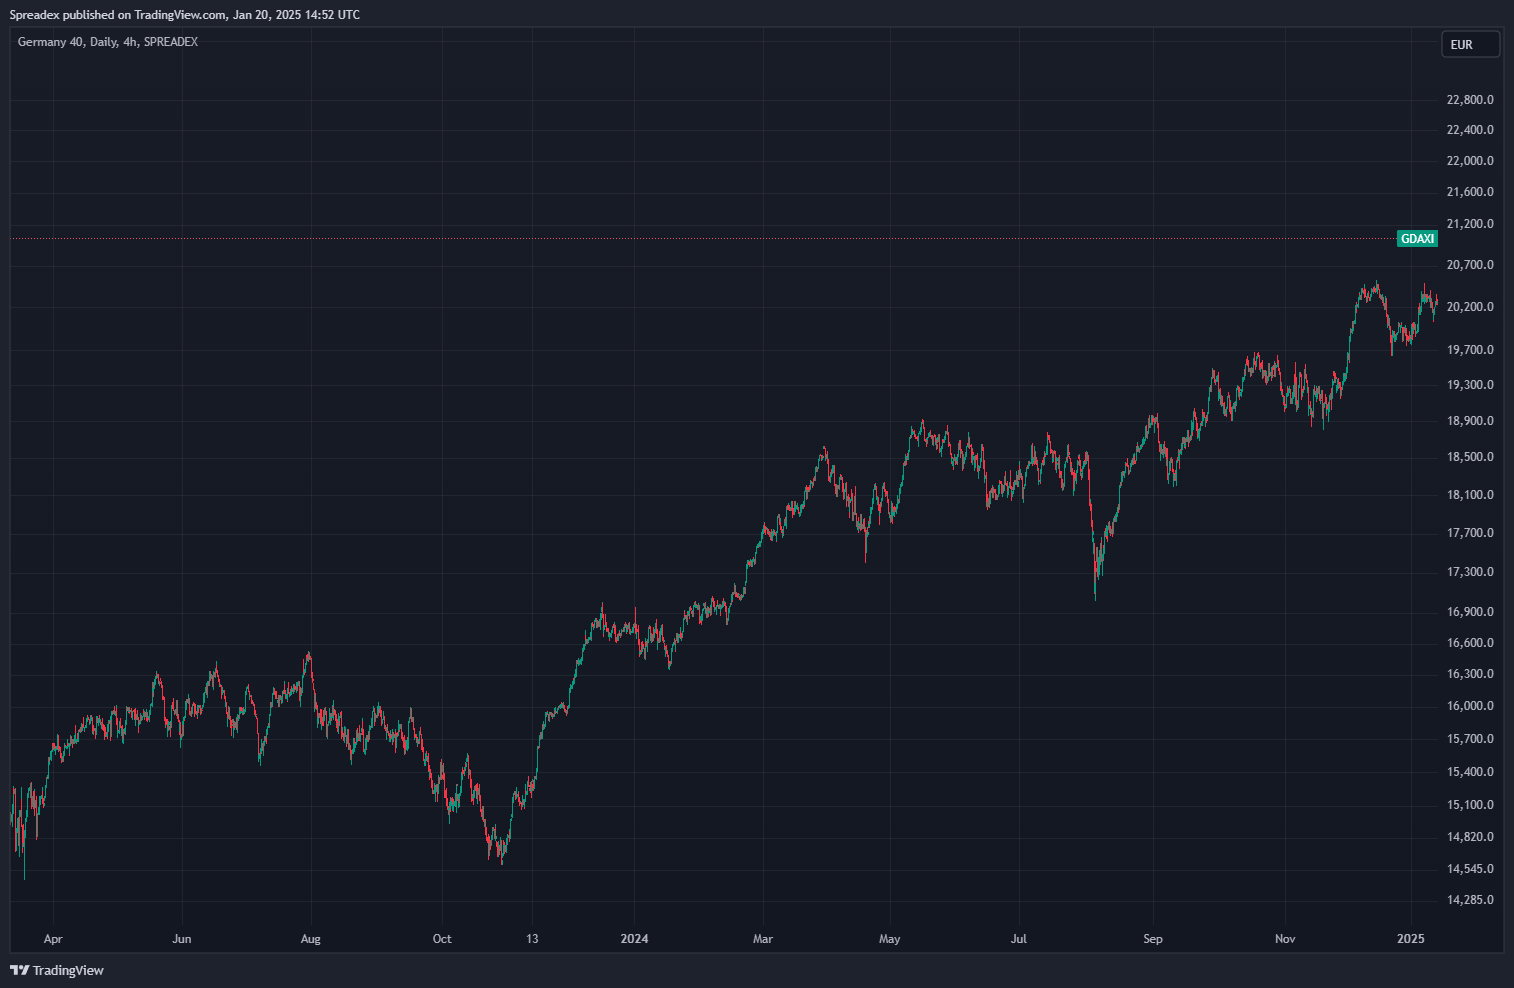Click the 2025 year axis label
Viewport: 1514px width, 988px height.
[1411, 939]
